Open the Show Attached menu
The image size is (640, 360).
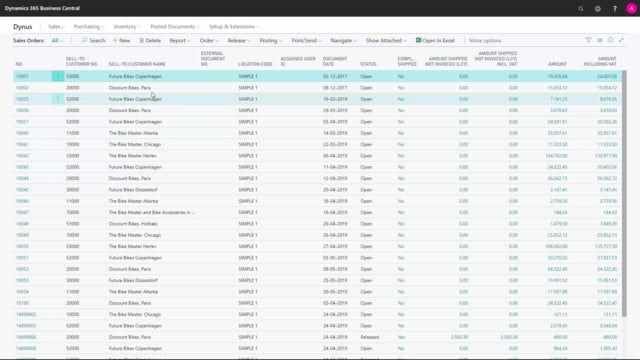[x=386, y=40]
